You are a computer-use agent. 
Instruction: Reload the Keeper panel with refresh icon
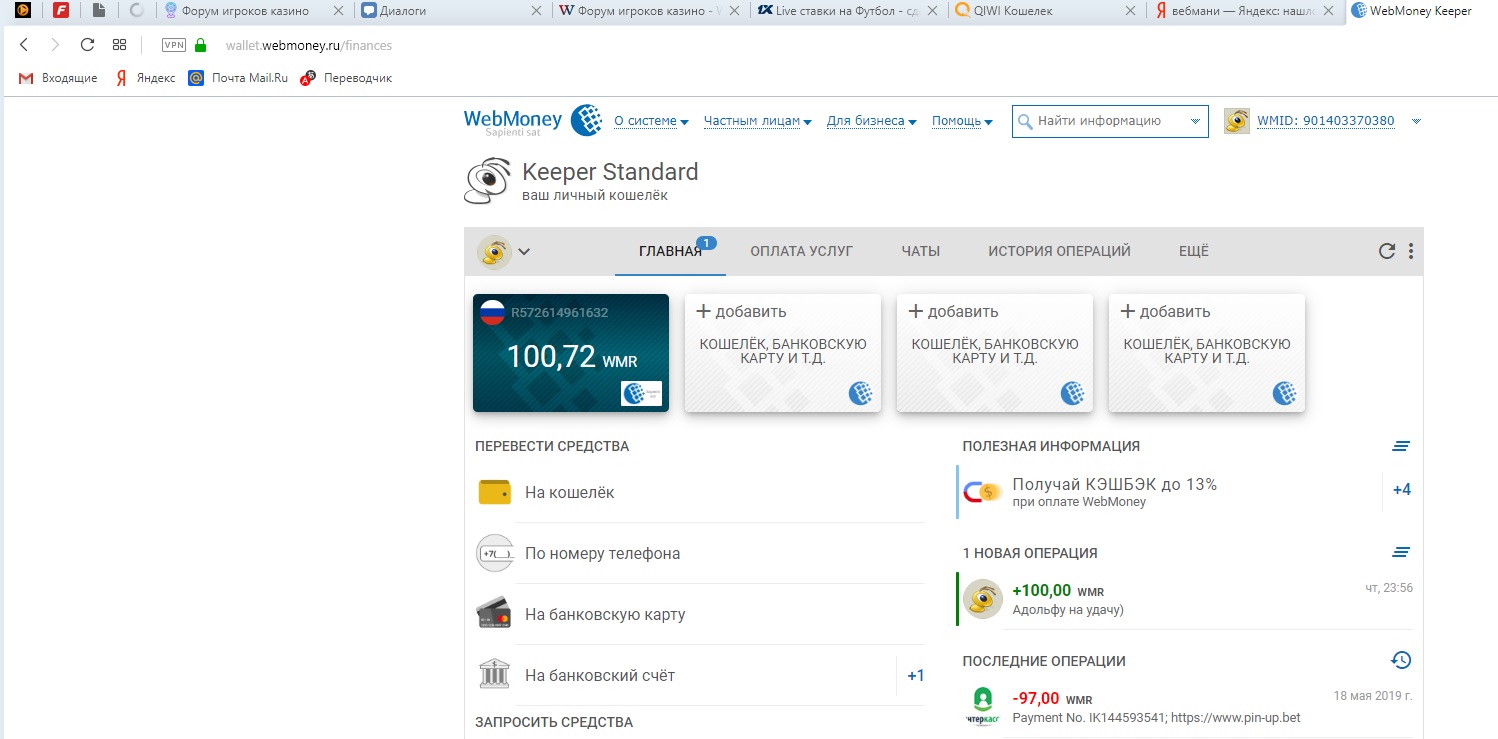point(1386,251)
